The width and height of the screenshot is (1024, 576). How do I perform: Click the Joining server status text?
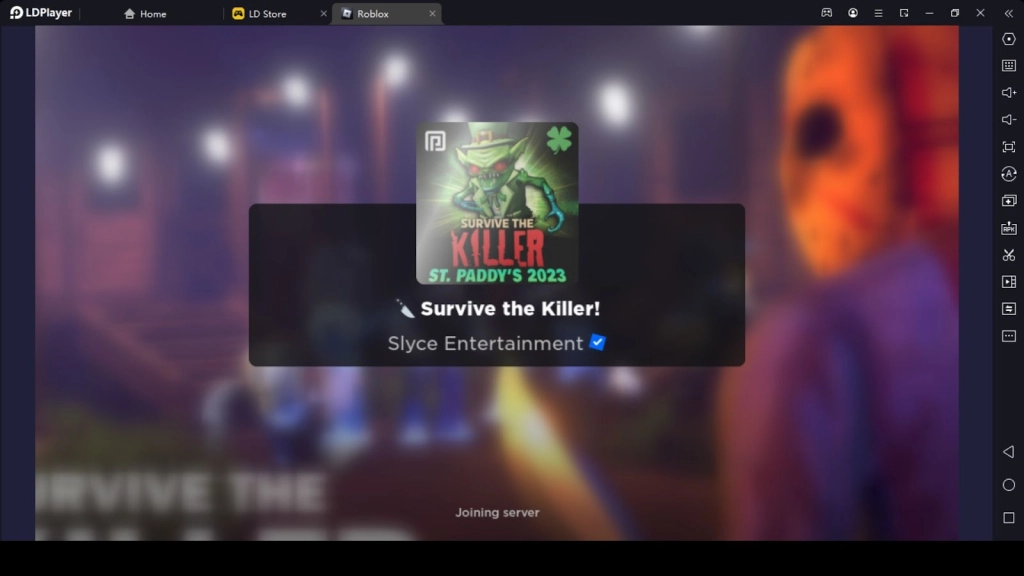[498, 513]
